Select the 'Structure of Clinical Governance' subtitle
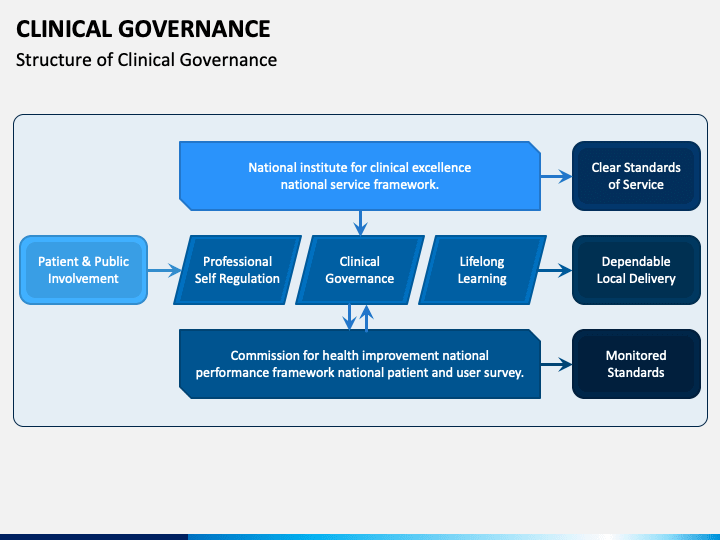 (x=146, y=60)
